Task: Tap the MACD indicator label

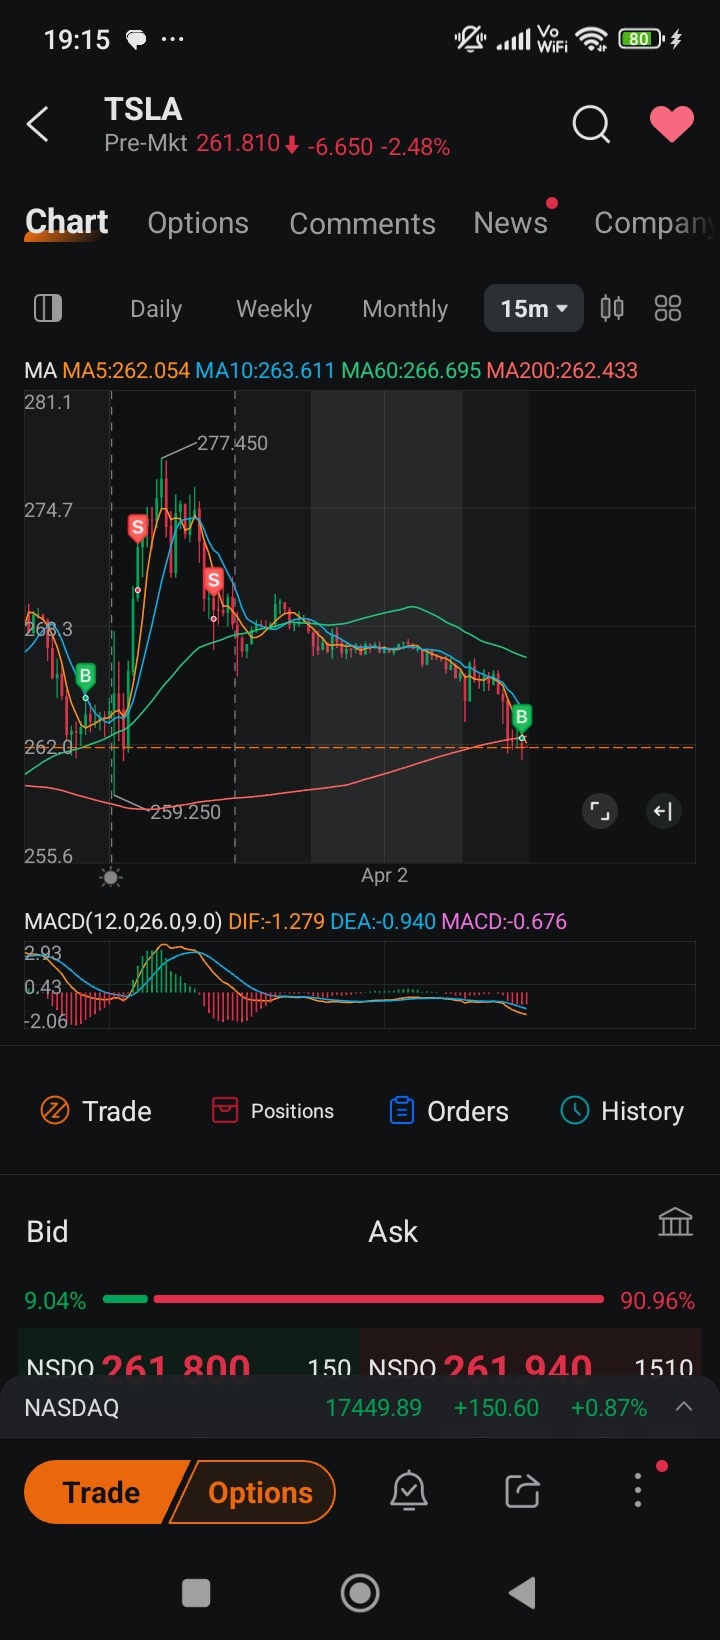Action: 123,921
